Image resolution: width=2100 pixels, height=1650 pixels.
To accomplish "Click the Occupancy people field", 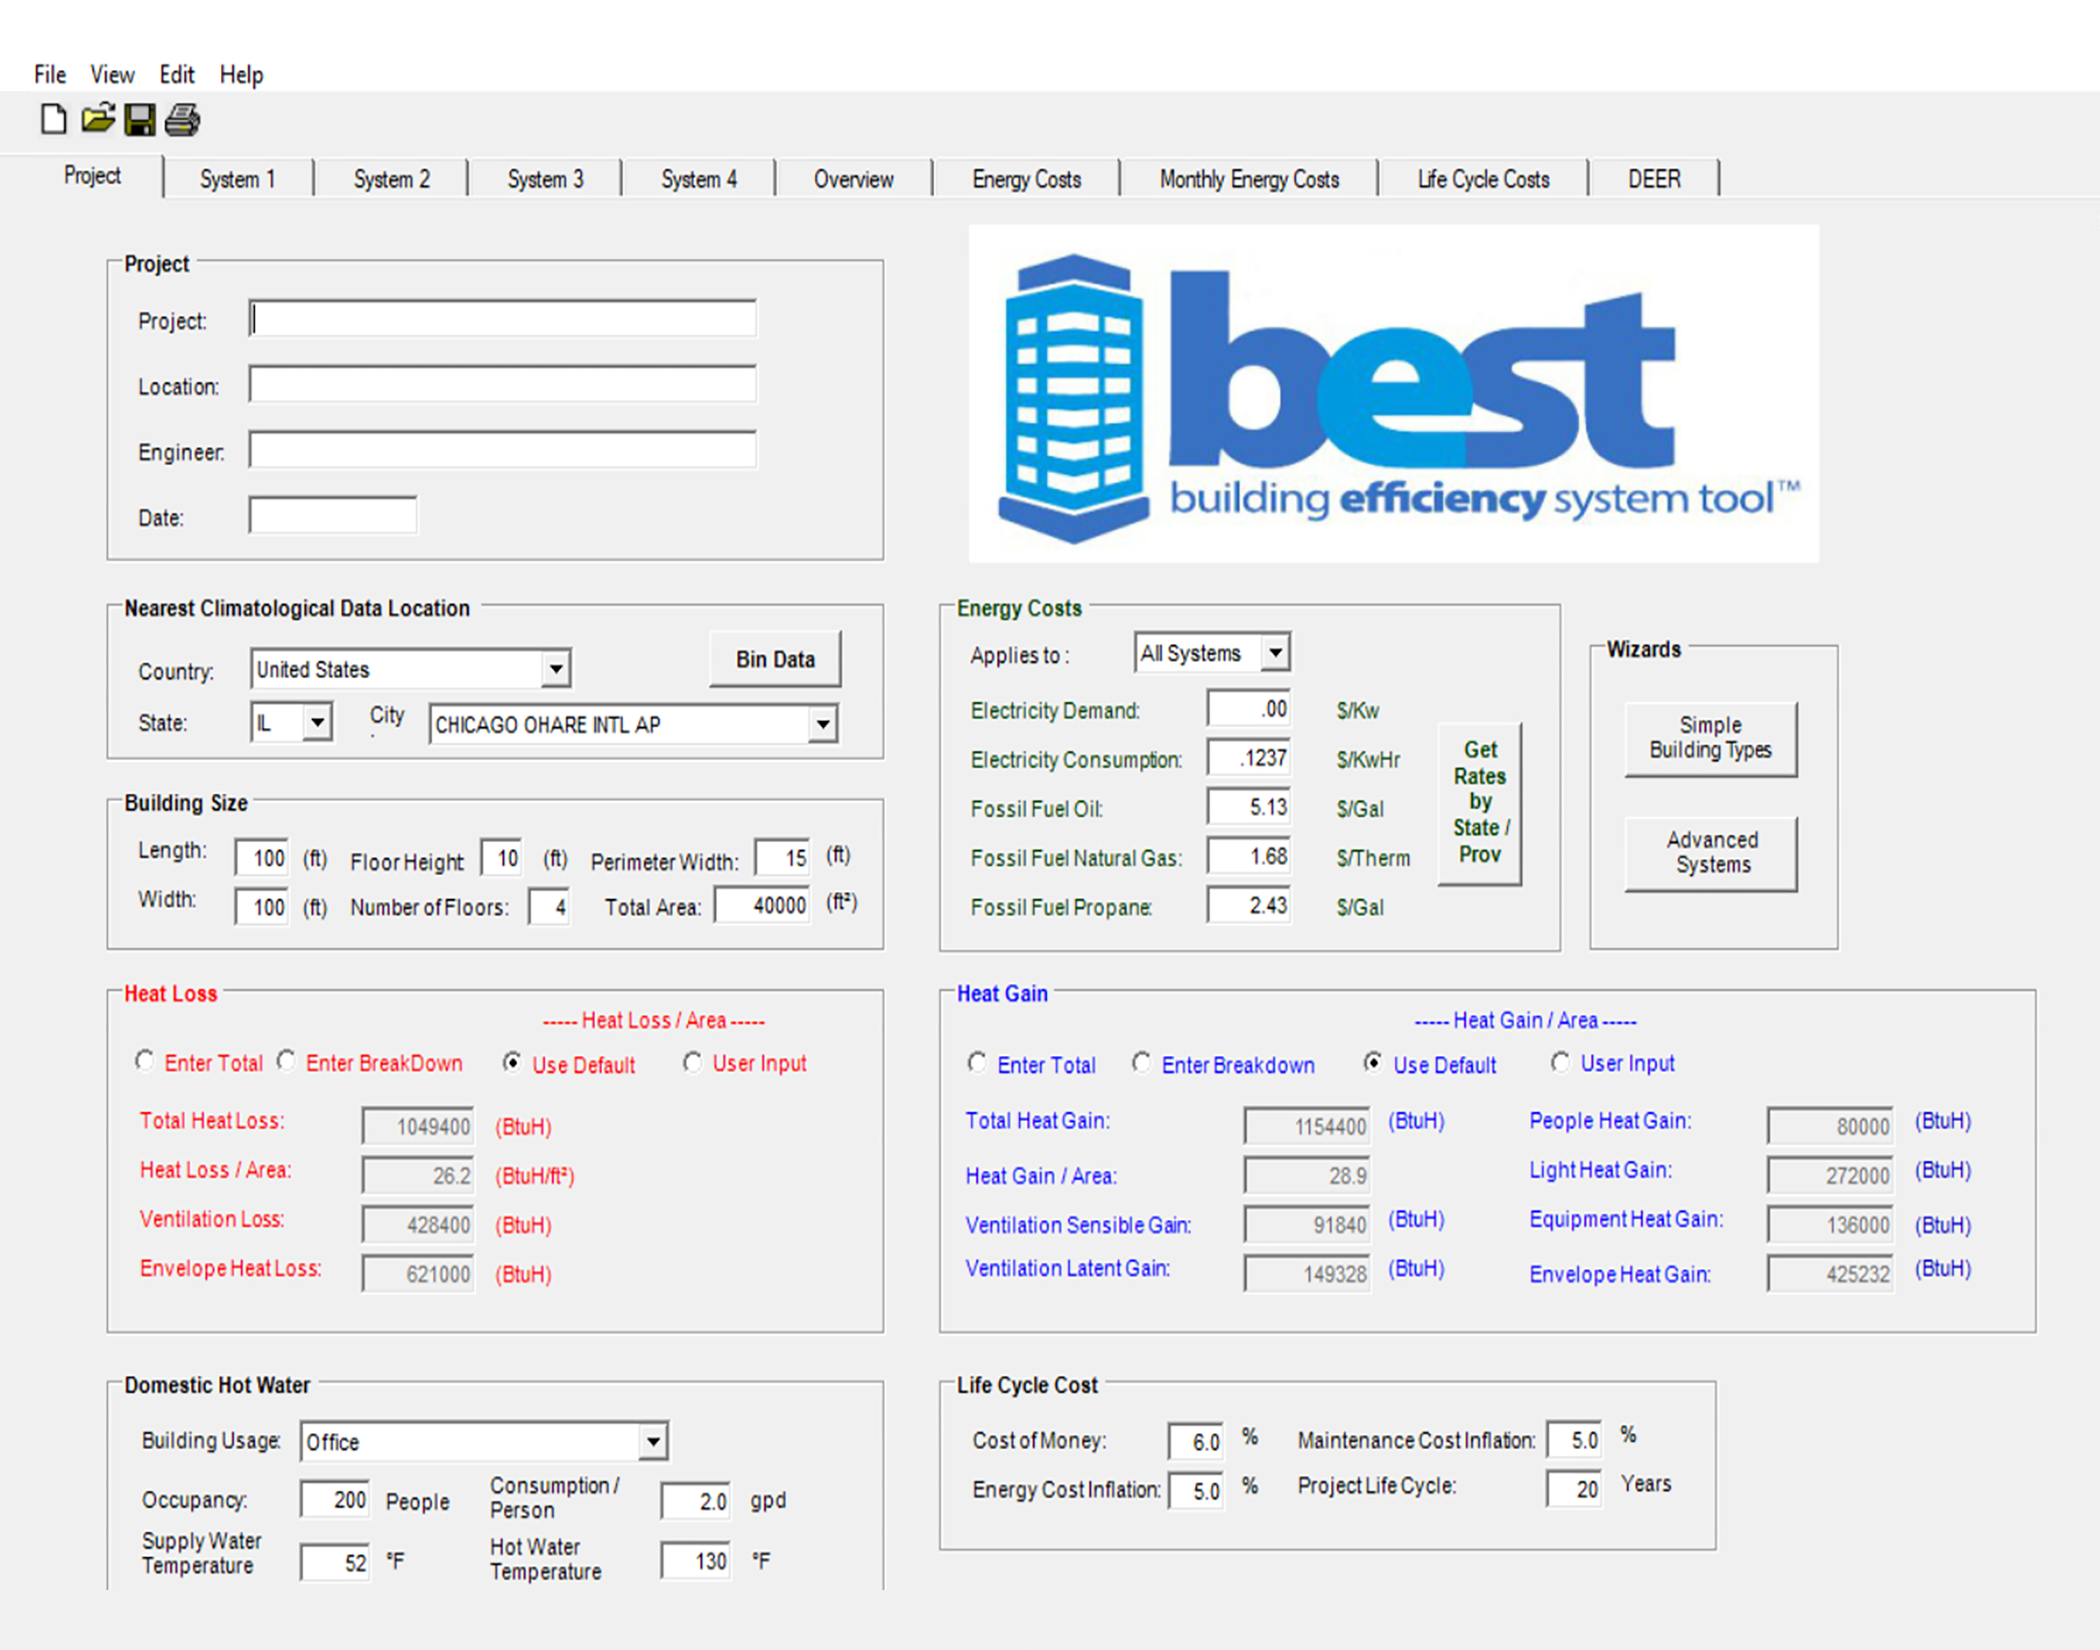I will pyautogui.click(x=335, y=1499).
